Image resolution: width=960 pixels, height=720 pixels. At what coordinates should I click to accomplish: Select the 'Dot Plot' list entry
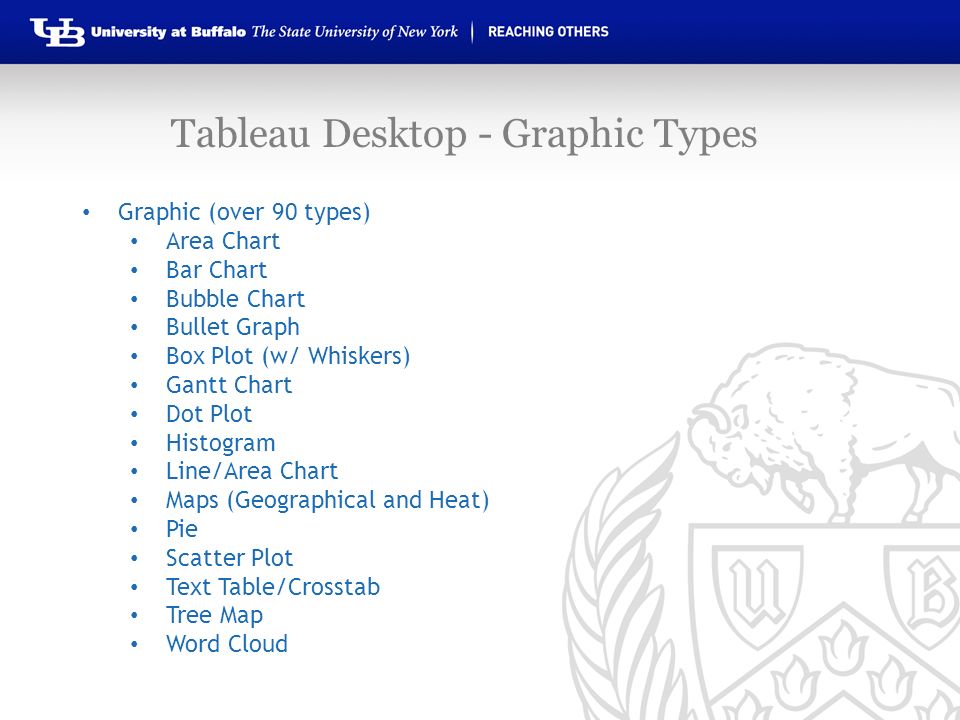[209, 414]
